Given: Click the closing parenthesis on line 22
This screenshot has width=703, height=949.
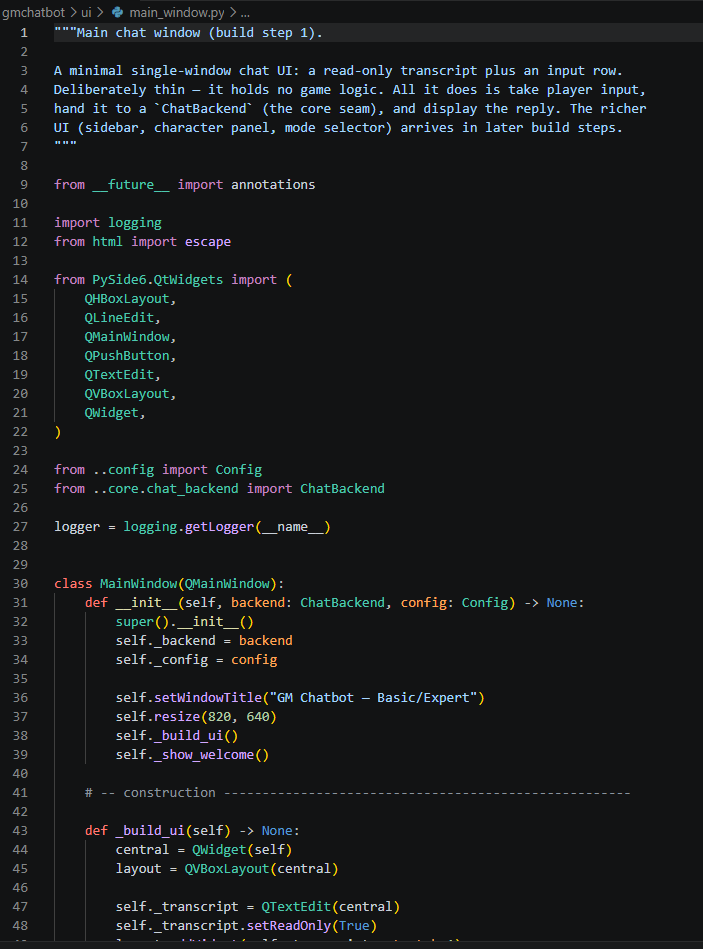Looking at the screenshot, I should click(57, 432).
